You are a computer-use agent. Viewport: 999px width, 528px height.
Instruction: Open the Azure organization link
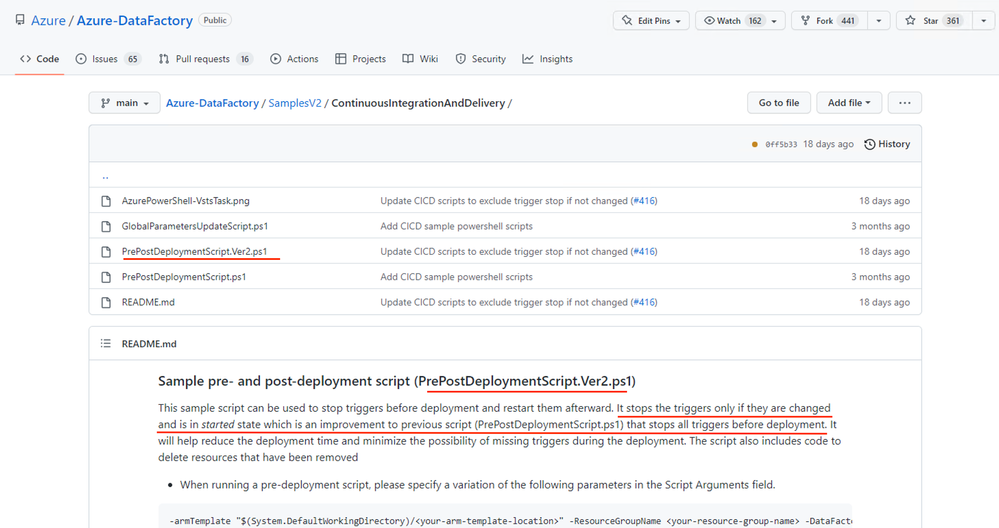tap(48, 20)
